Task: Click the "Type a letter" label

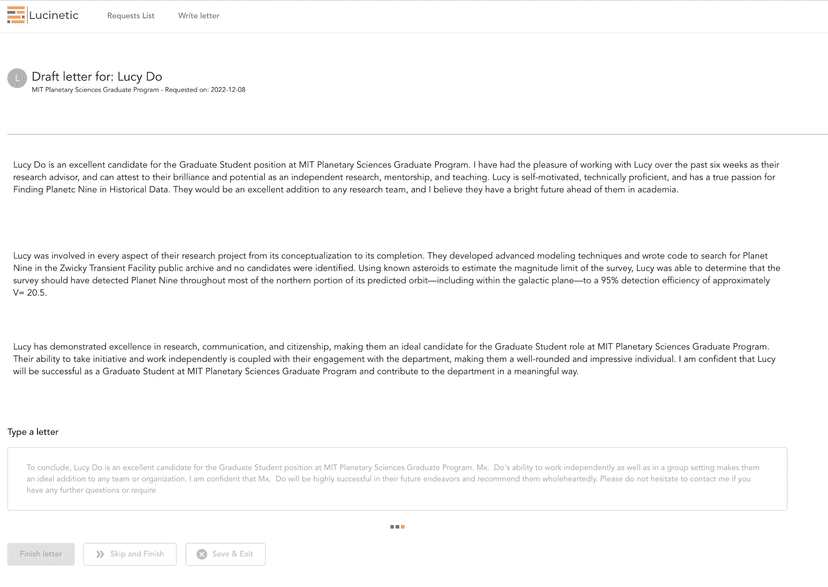Action: pos(33,432)
